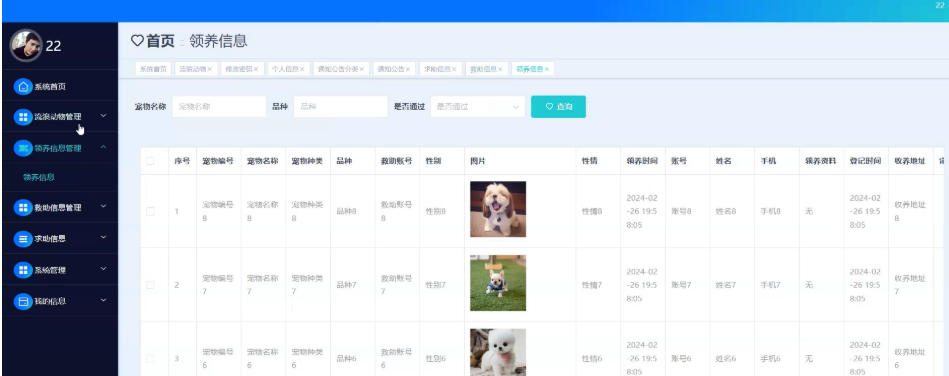
Task: Focus the 宠物名称 input field
Action: 219,107
